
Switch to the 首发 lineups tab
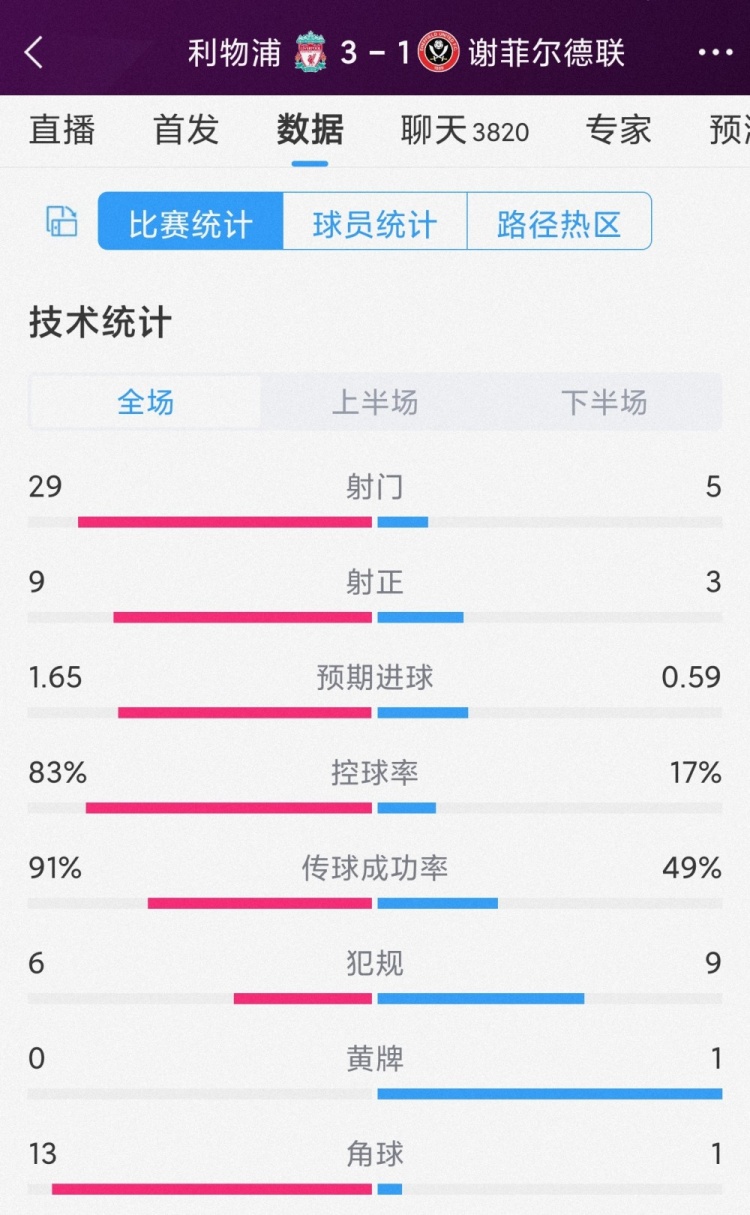coord(183,130)
